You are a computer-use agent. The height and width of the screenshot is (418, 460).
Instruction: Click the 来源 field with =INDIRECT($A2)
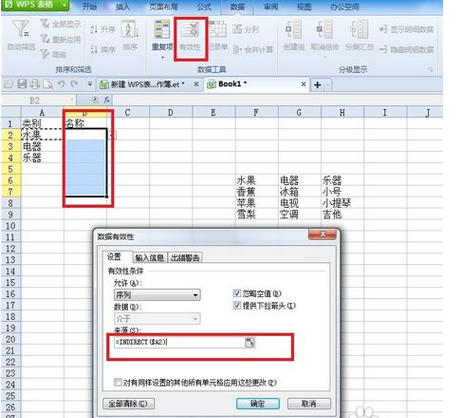[x=179, y=342]
